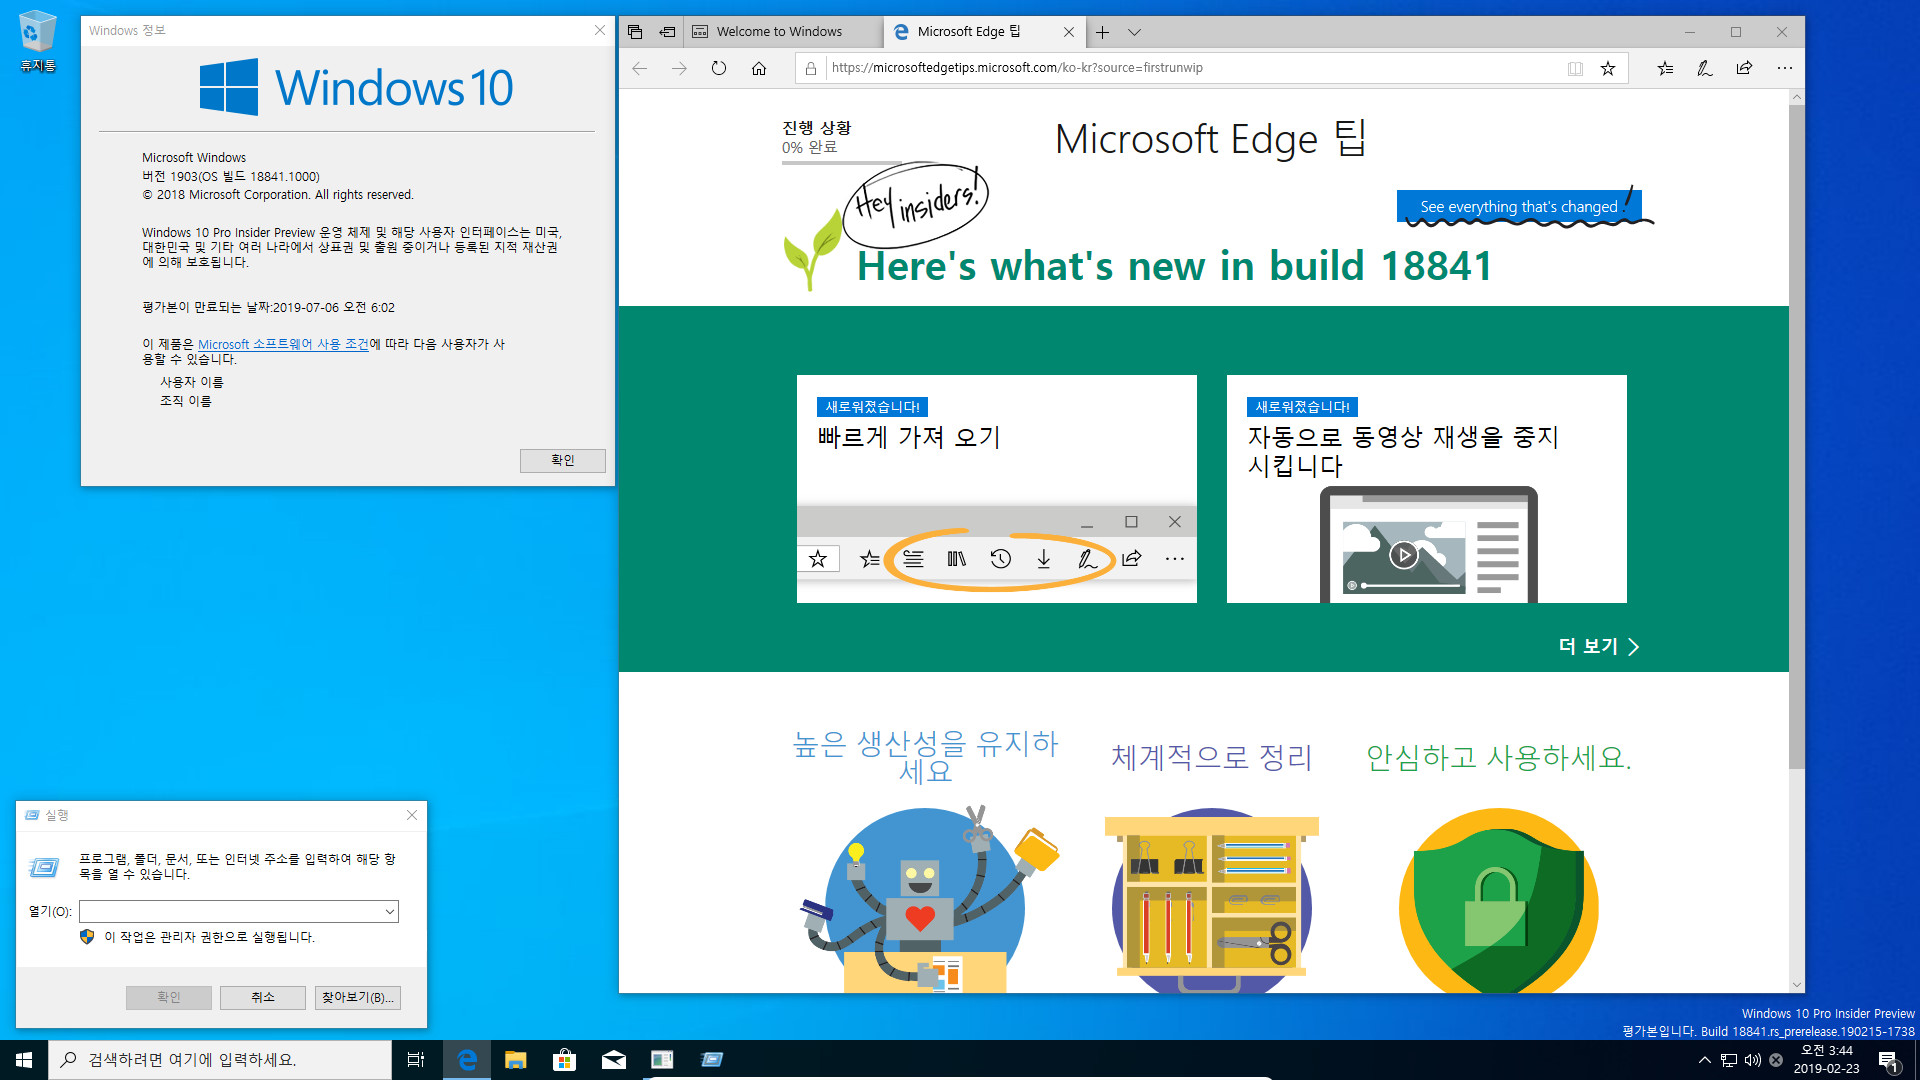Click the 'See everything that's changed' button
This screenshot has height=1080, width=1920.
(x=1519, y=207)
